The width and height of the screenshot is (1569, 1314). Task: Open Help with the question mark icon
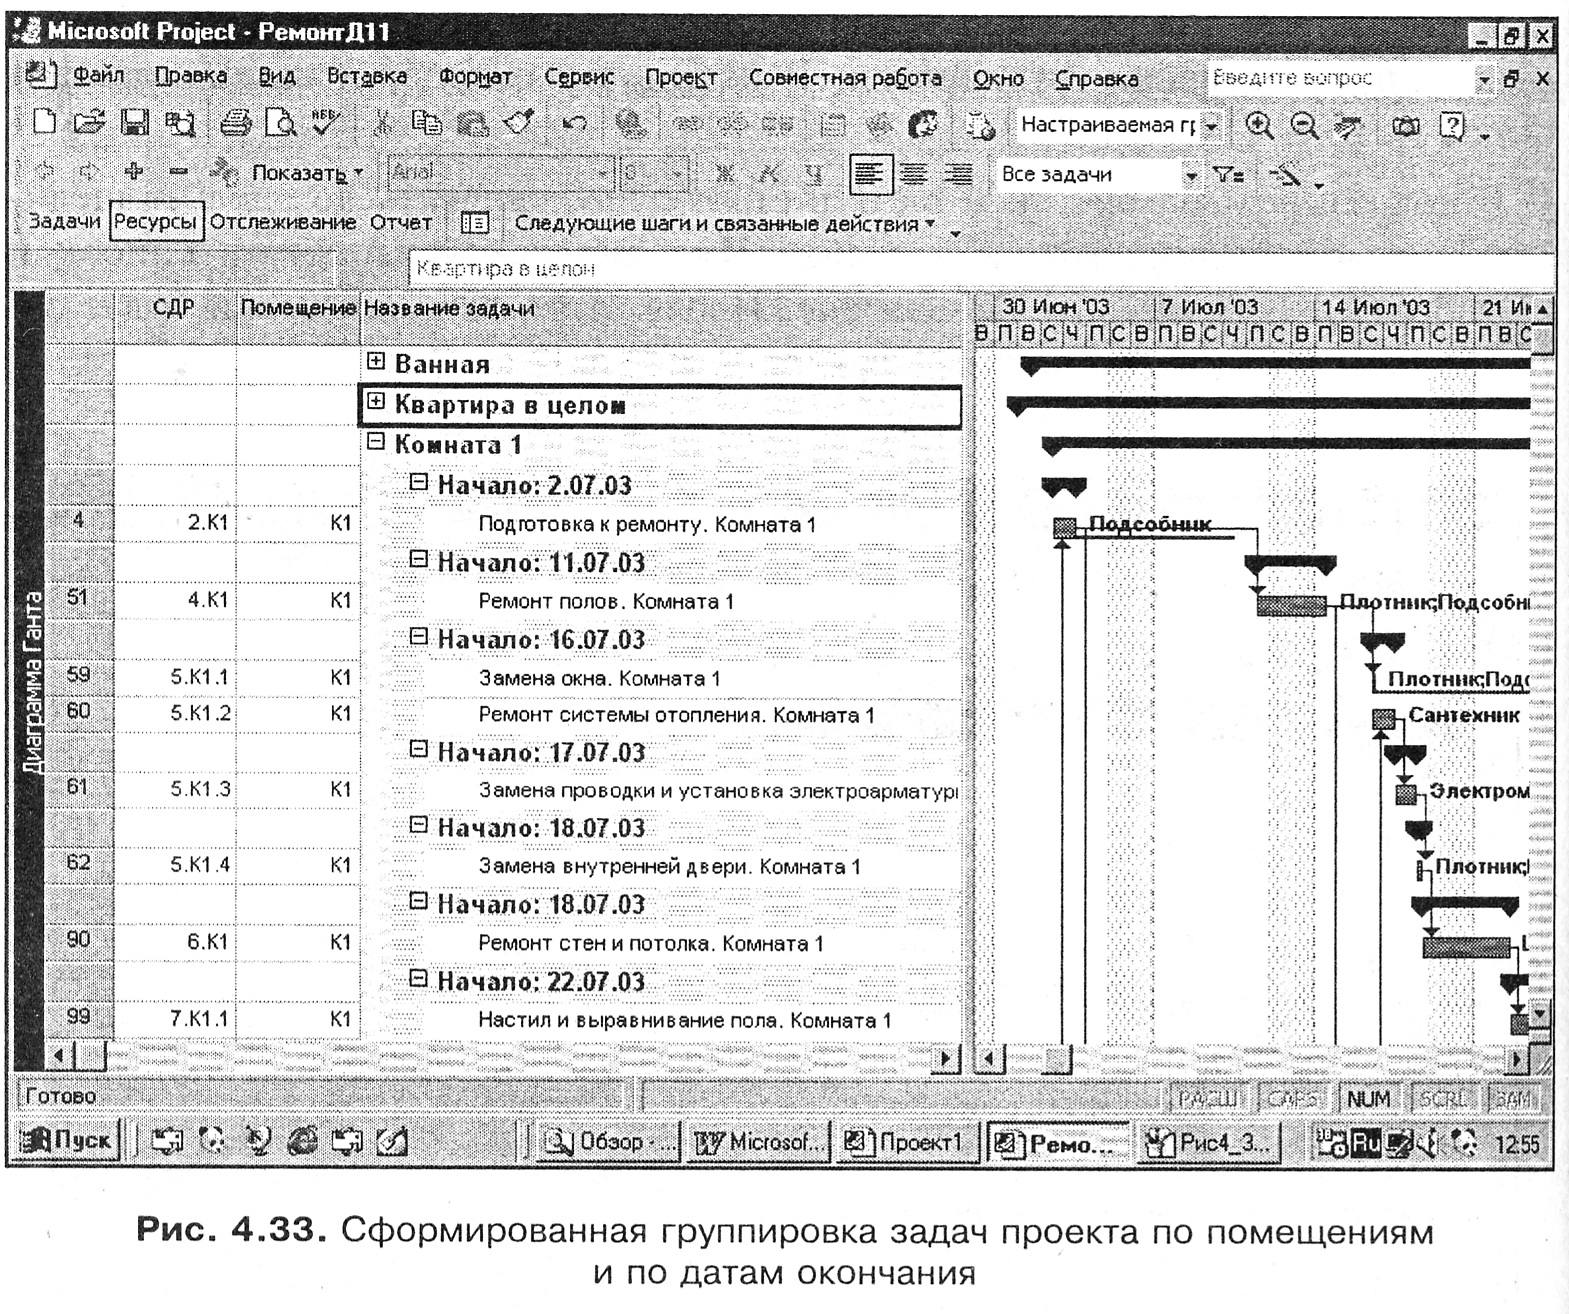tap(1451, 126)
